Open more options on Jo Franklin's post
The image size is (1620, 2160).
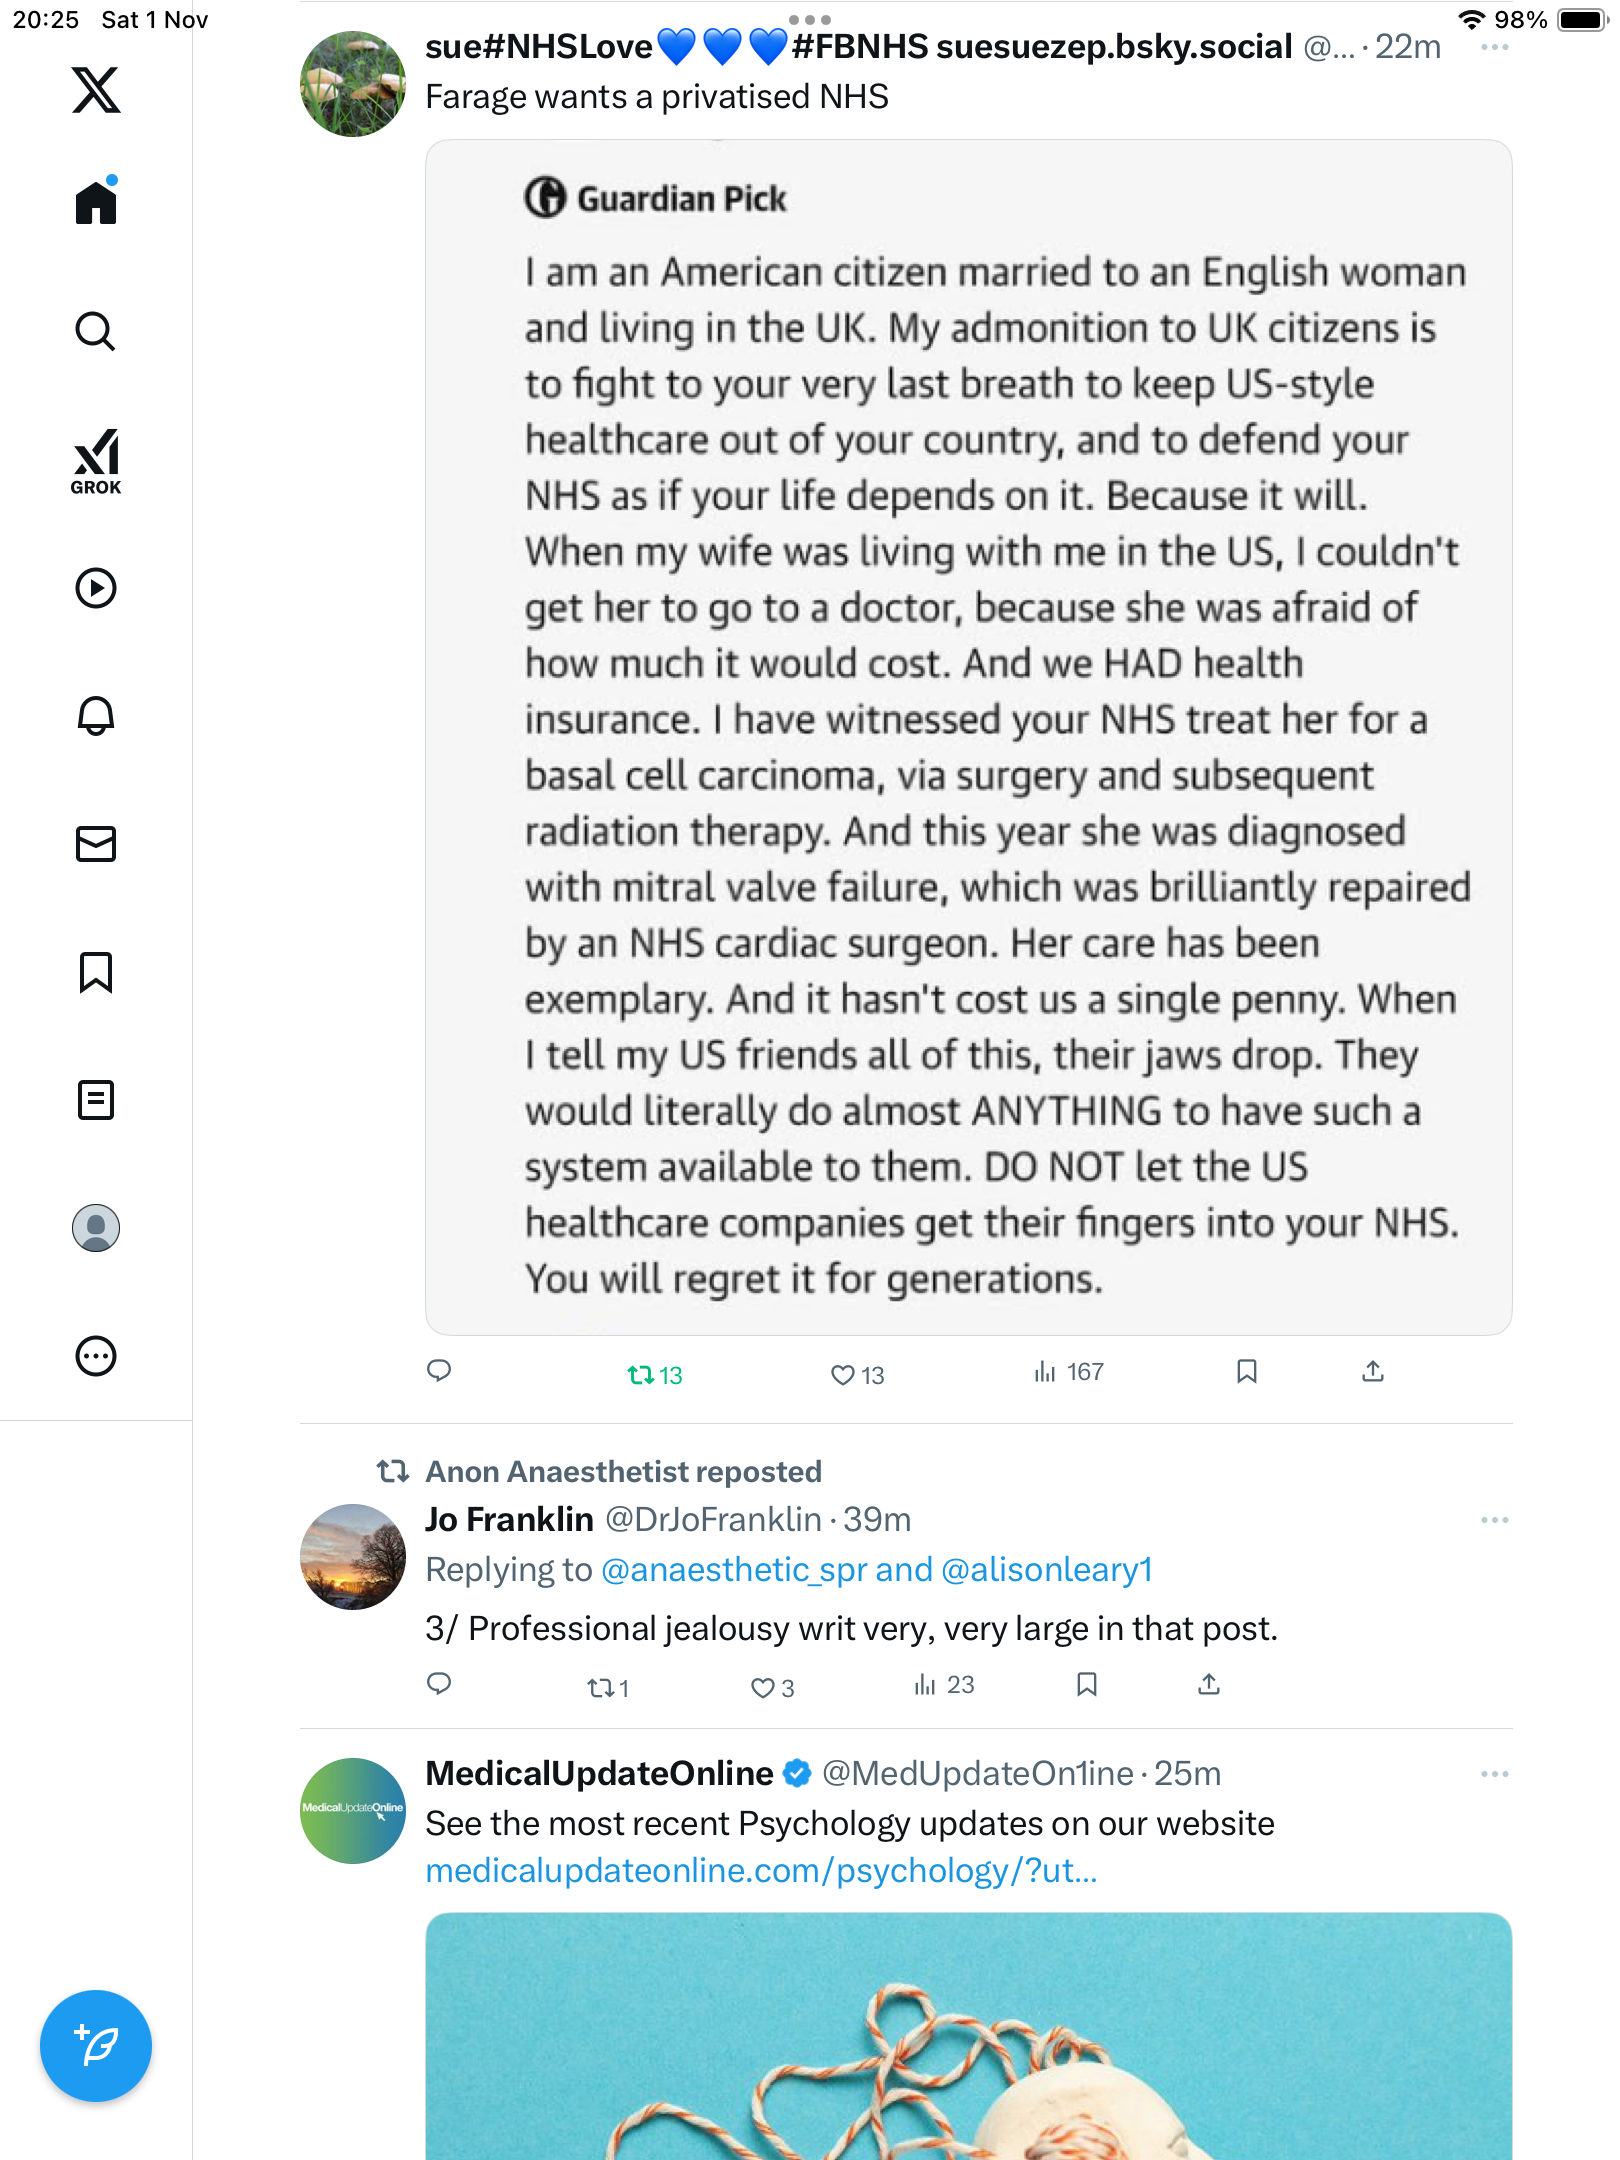tap(1494, 1520)
